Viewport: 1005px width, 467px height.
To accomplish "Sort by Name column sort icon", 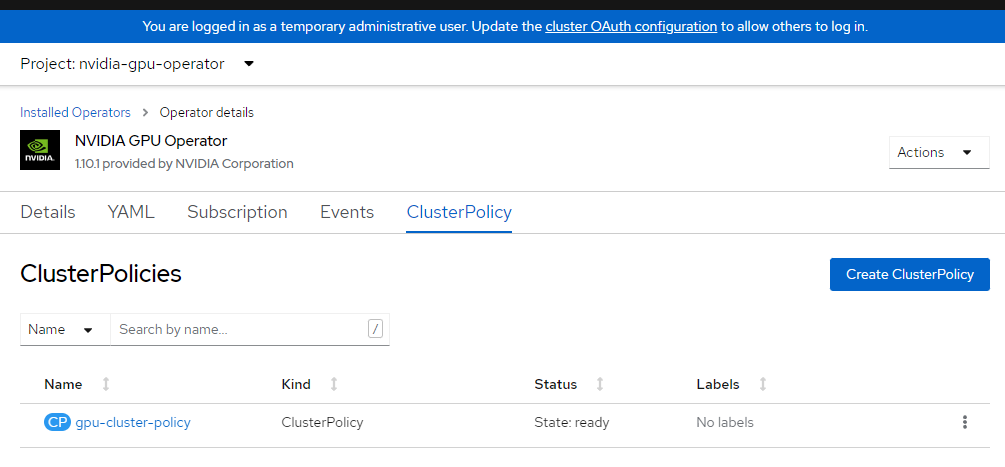I will [x=106, y=384].
